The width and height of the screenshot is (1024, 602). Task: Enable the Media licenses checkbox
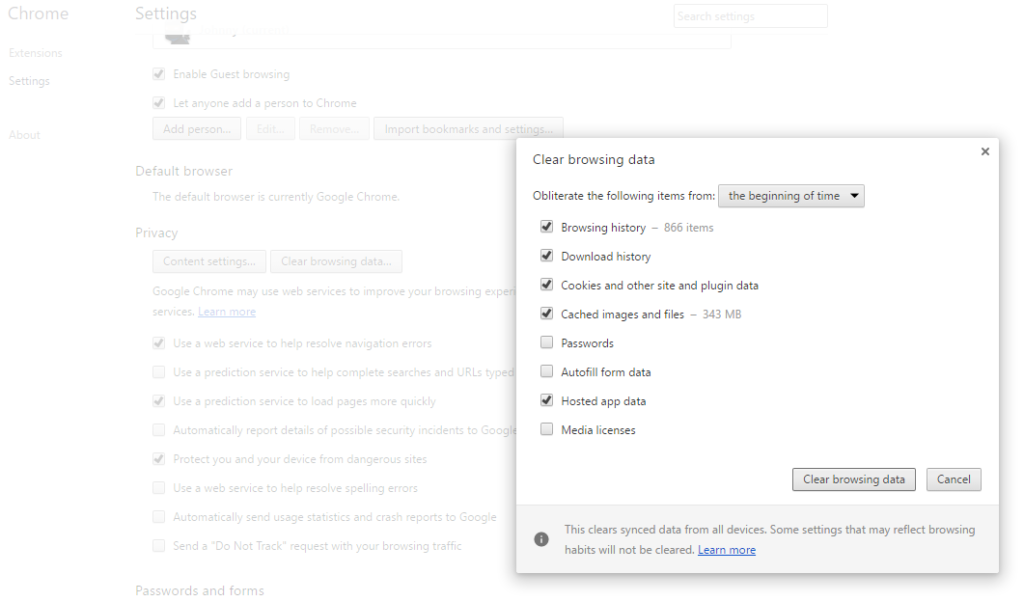tap(546, 430)
